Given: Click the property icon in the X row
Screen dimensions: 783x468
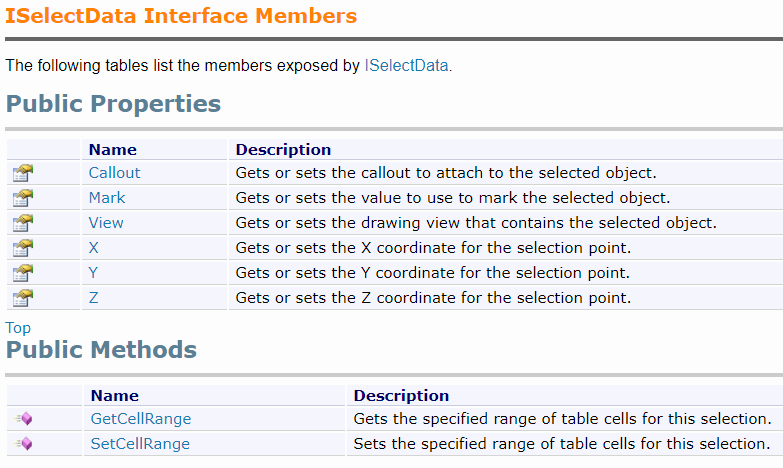Looking at the screenshot, I should click(23, 248).
